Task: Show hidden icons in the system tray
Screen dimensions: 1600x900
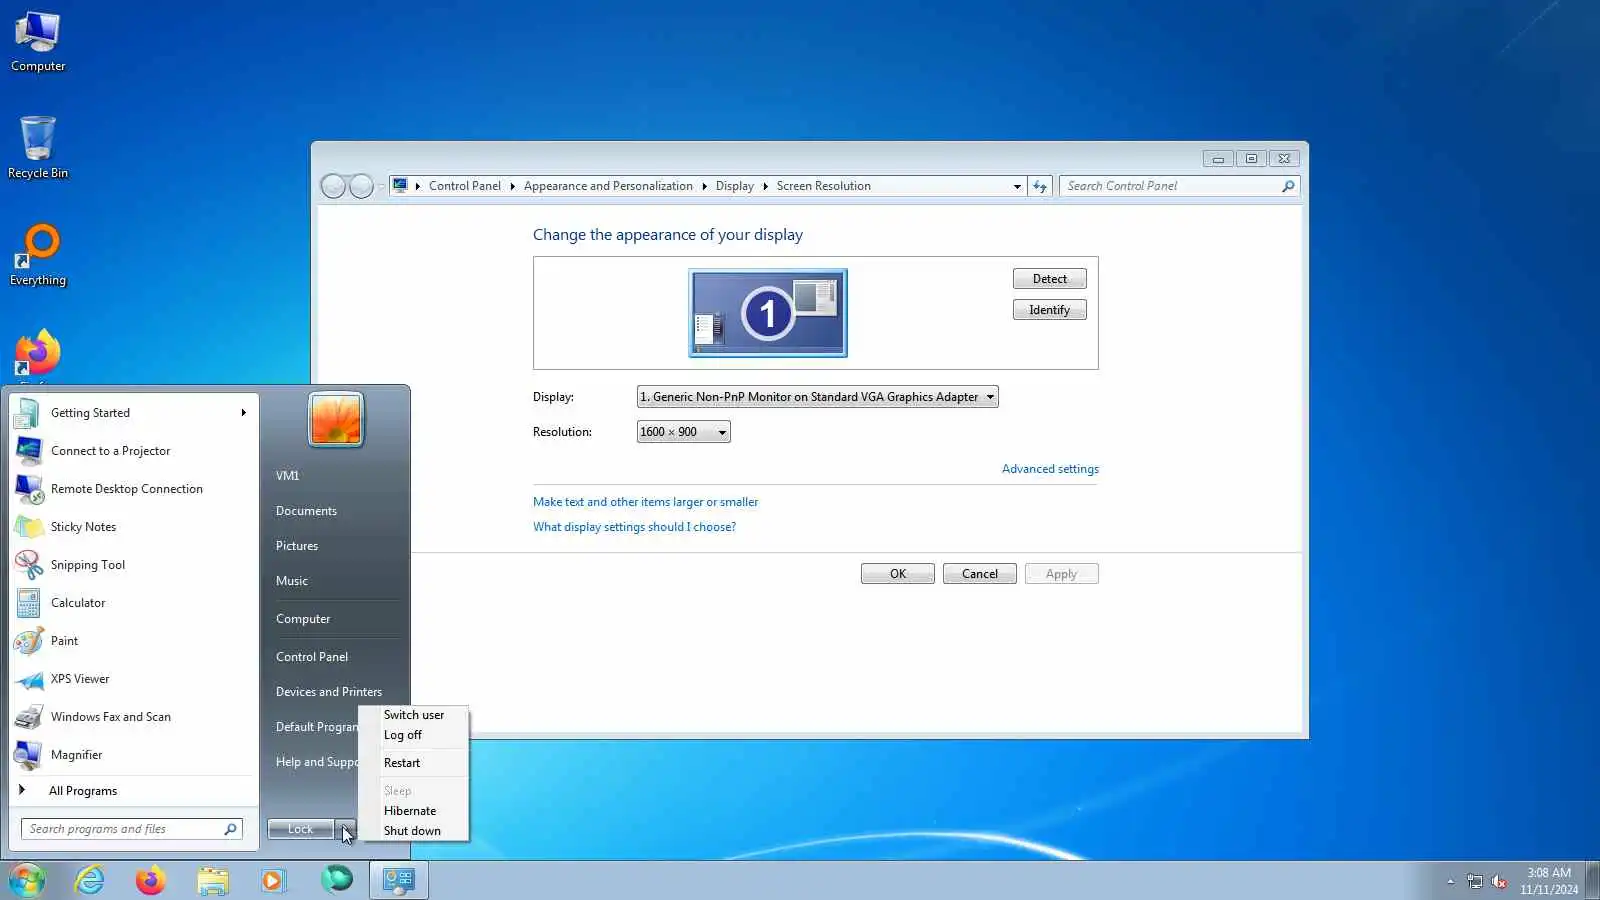Action: (1450, 881)
